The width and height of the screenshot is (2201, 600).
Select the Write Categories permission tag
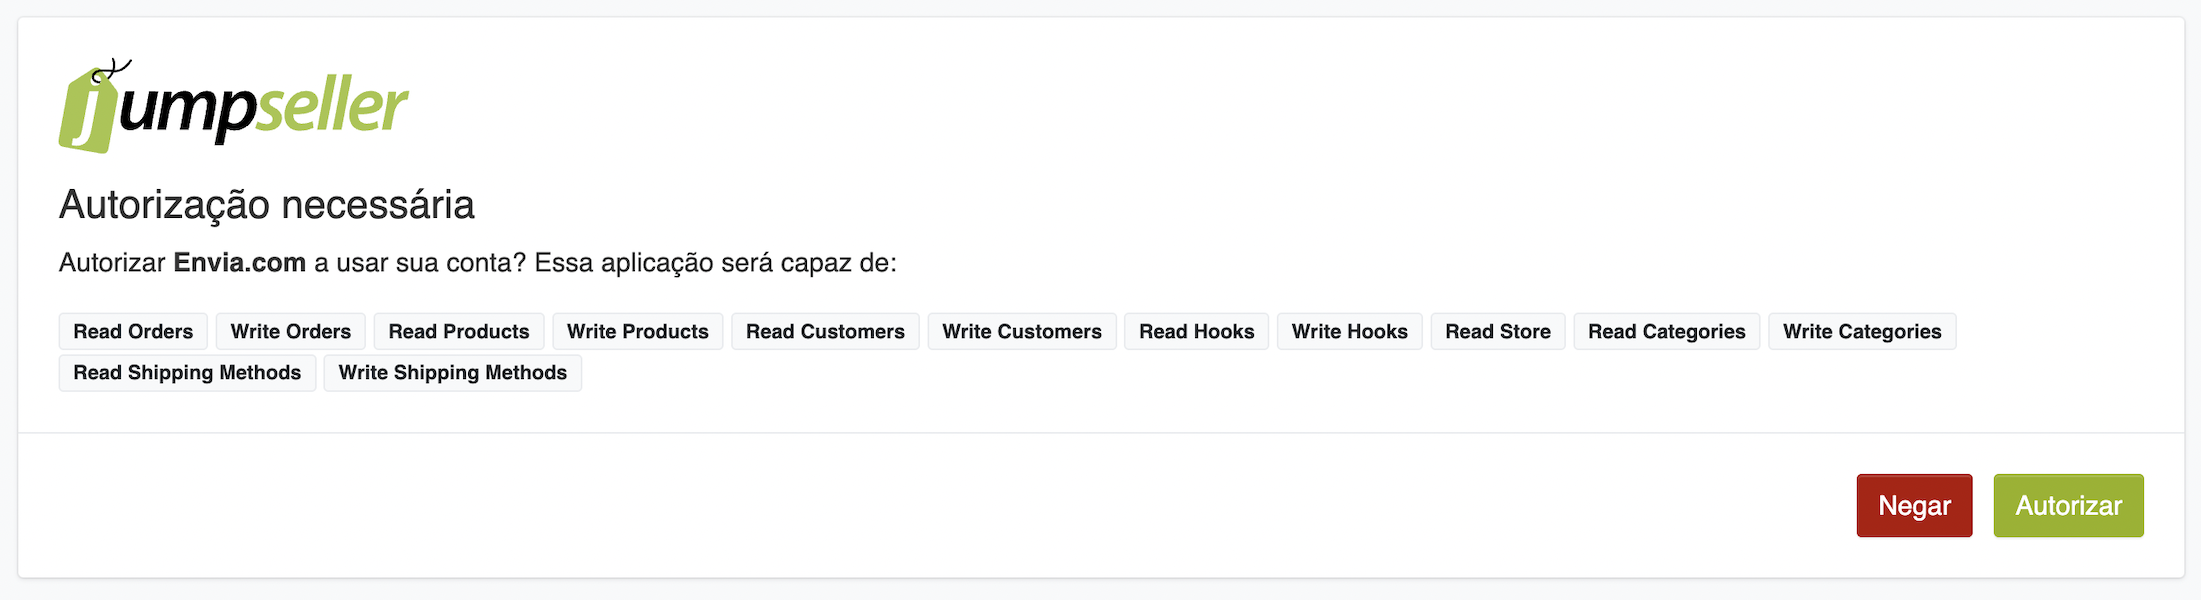point(1862,332)
